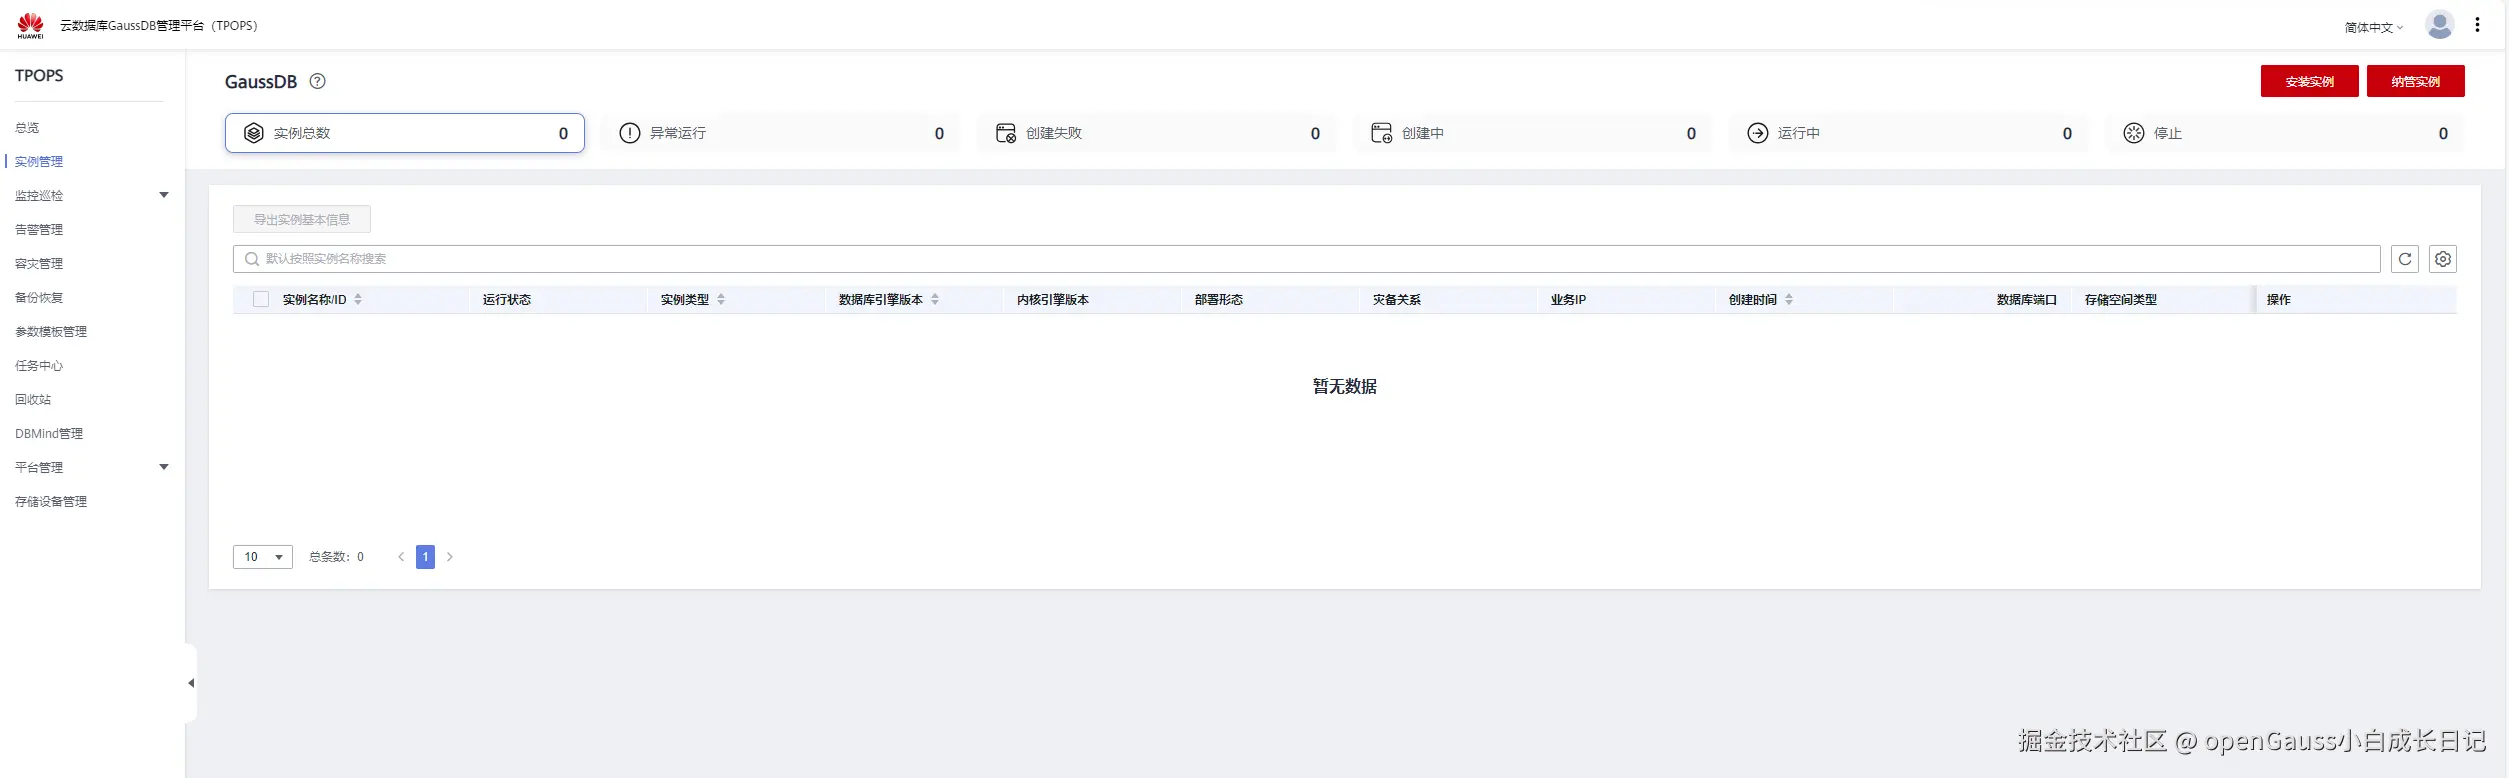Click the red 纳管实例 button
Screen dimensions: 2509x778
tap(2415, 81)
